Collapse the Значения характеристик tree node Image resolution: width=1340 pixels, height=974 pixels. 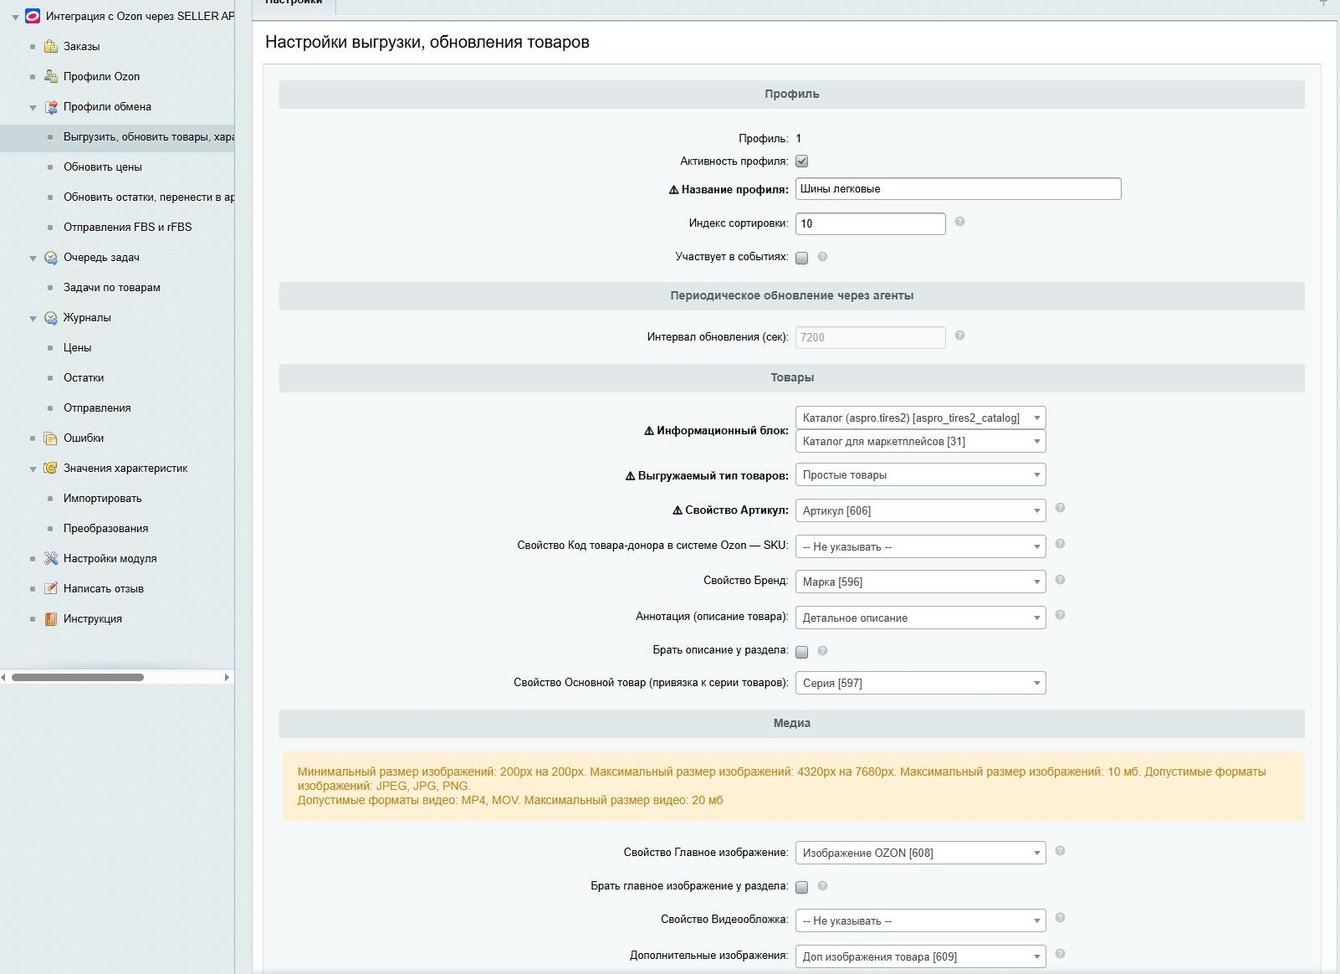pos(33,468)
